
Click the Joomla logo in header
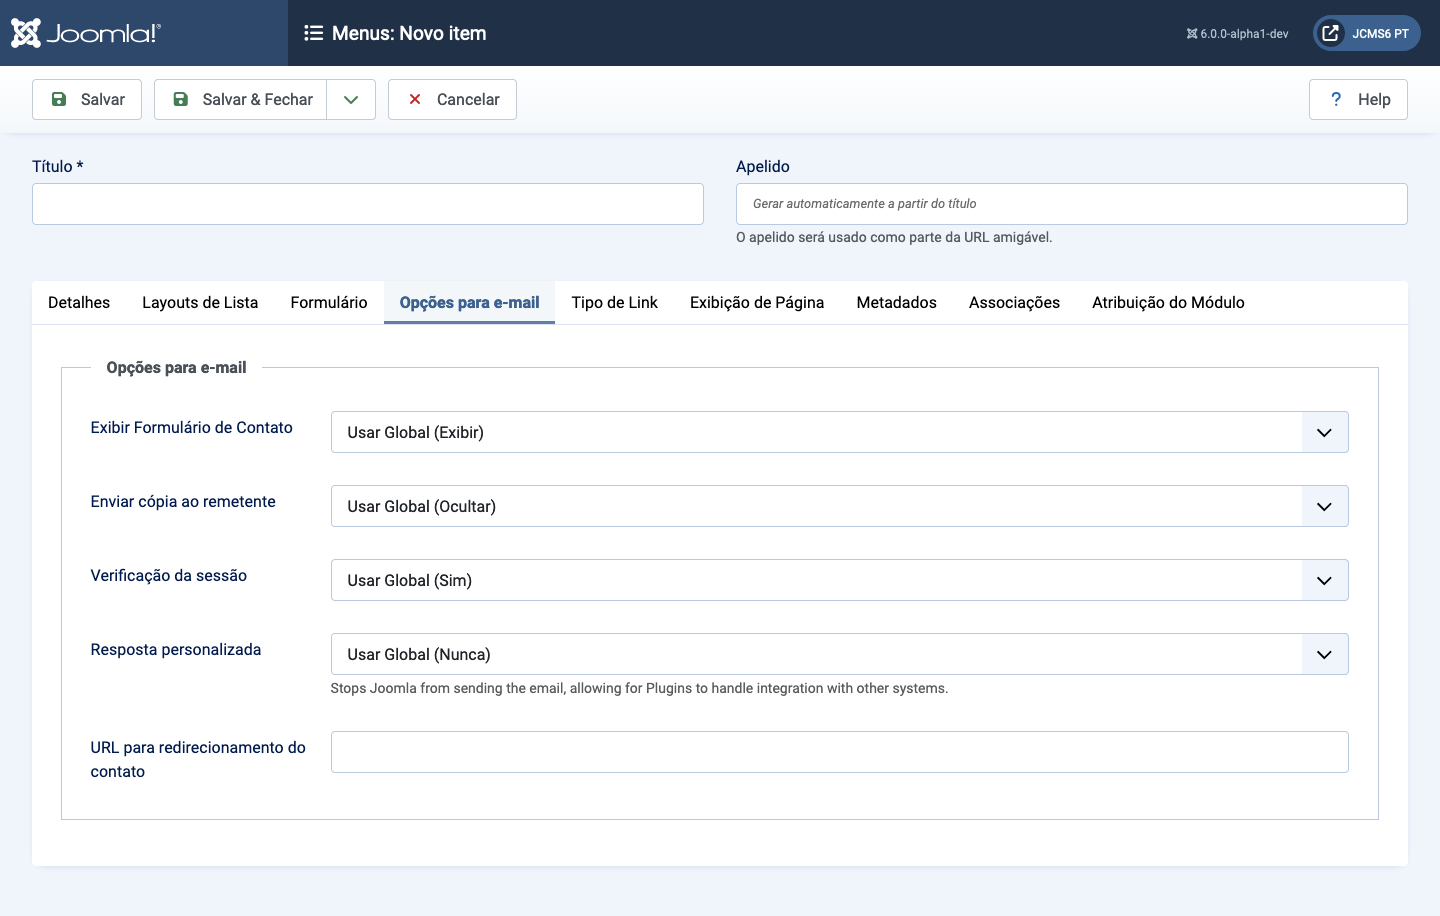tap(85, 33)
